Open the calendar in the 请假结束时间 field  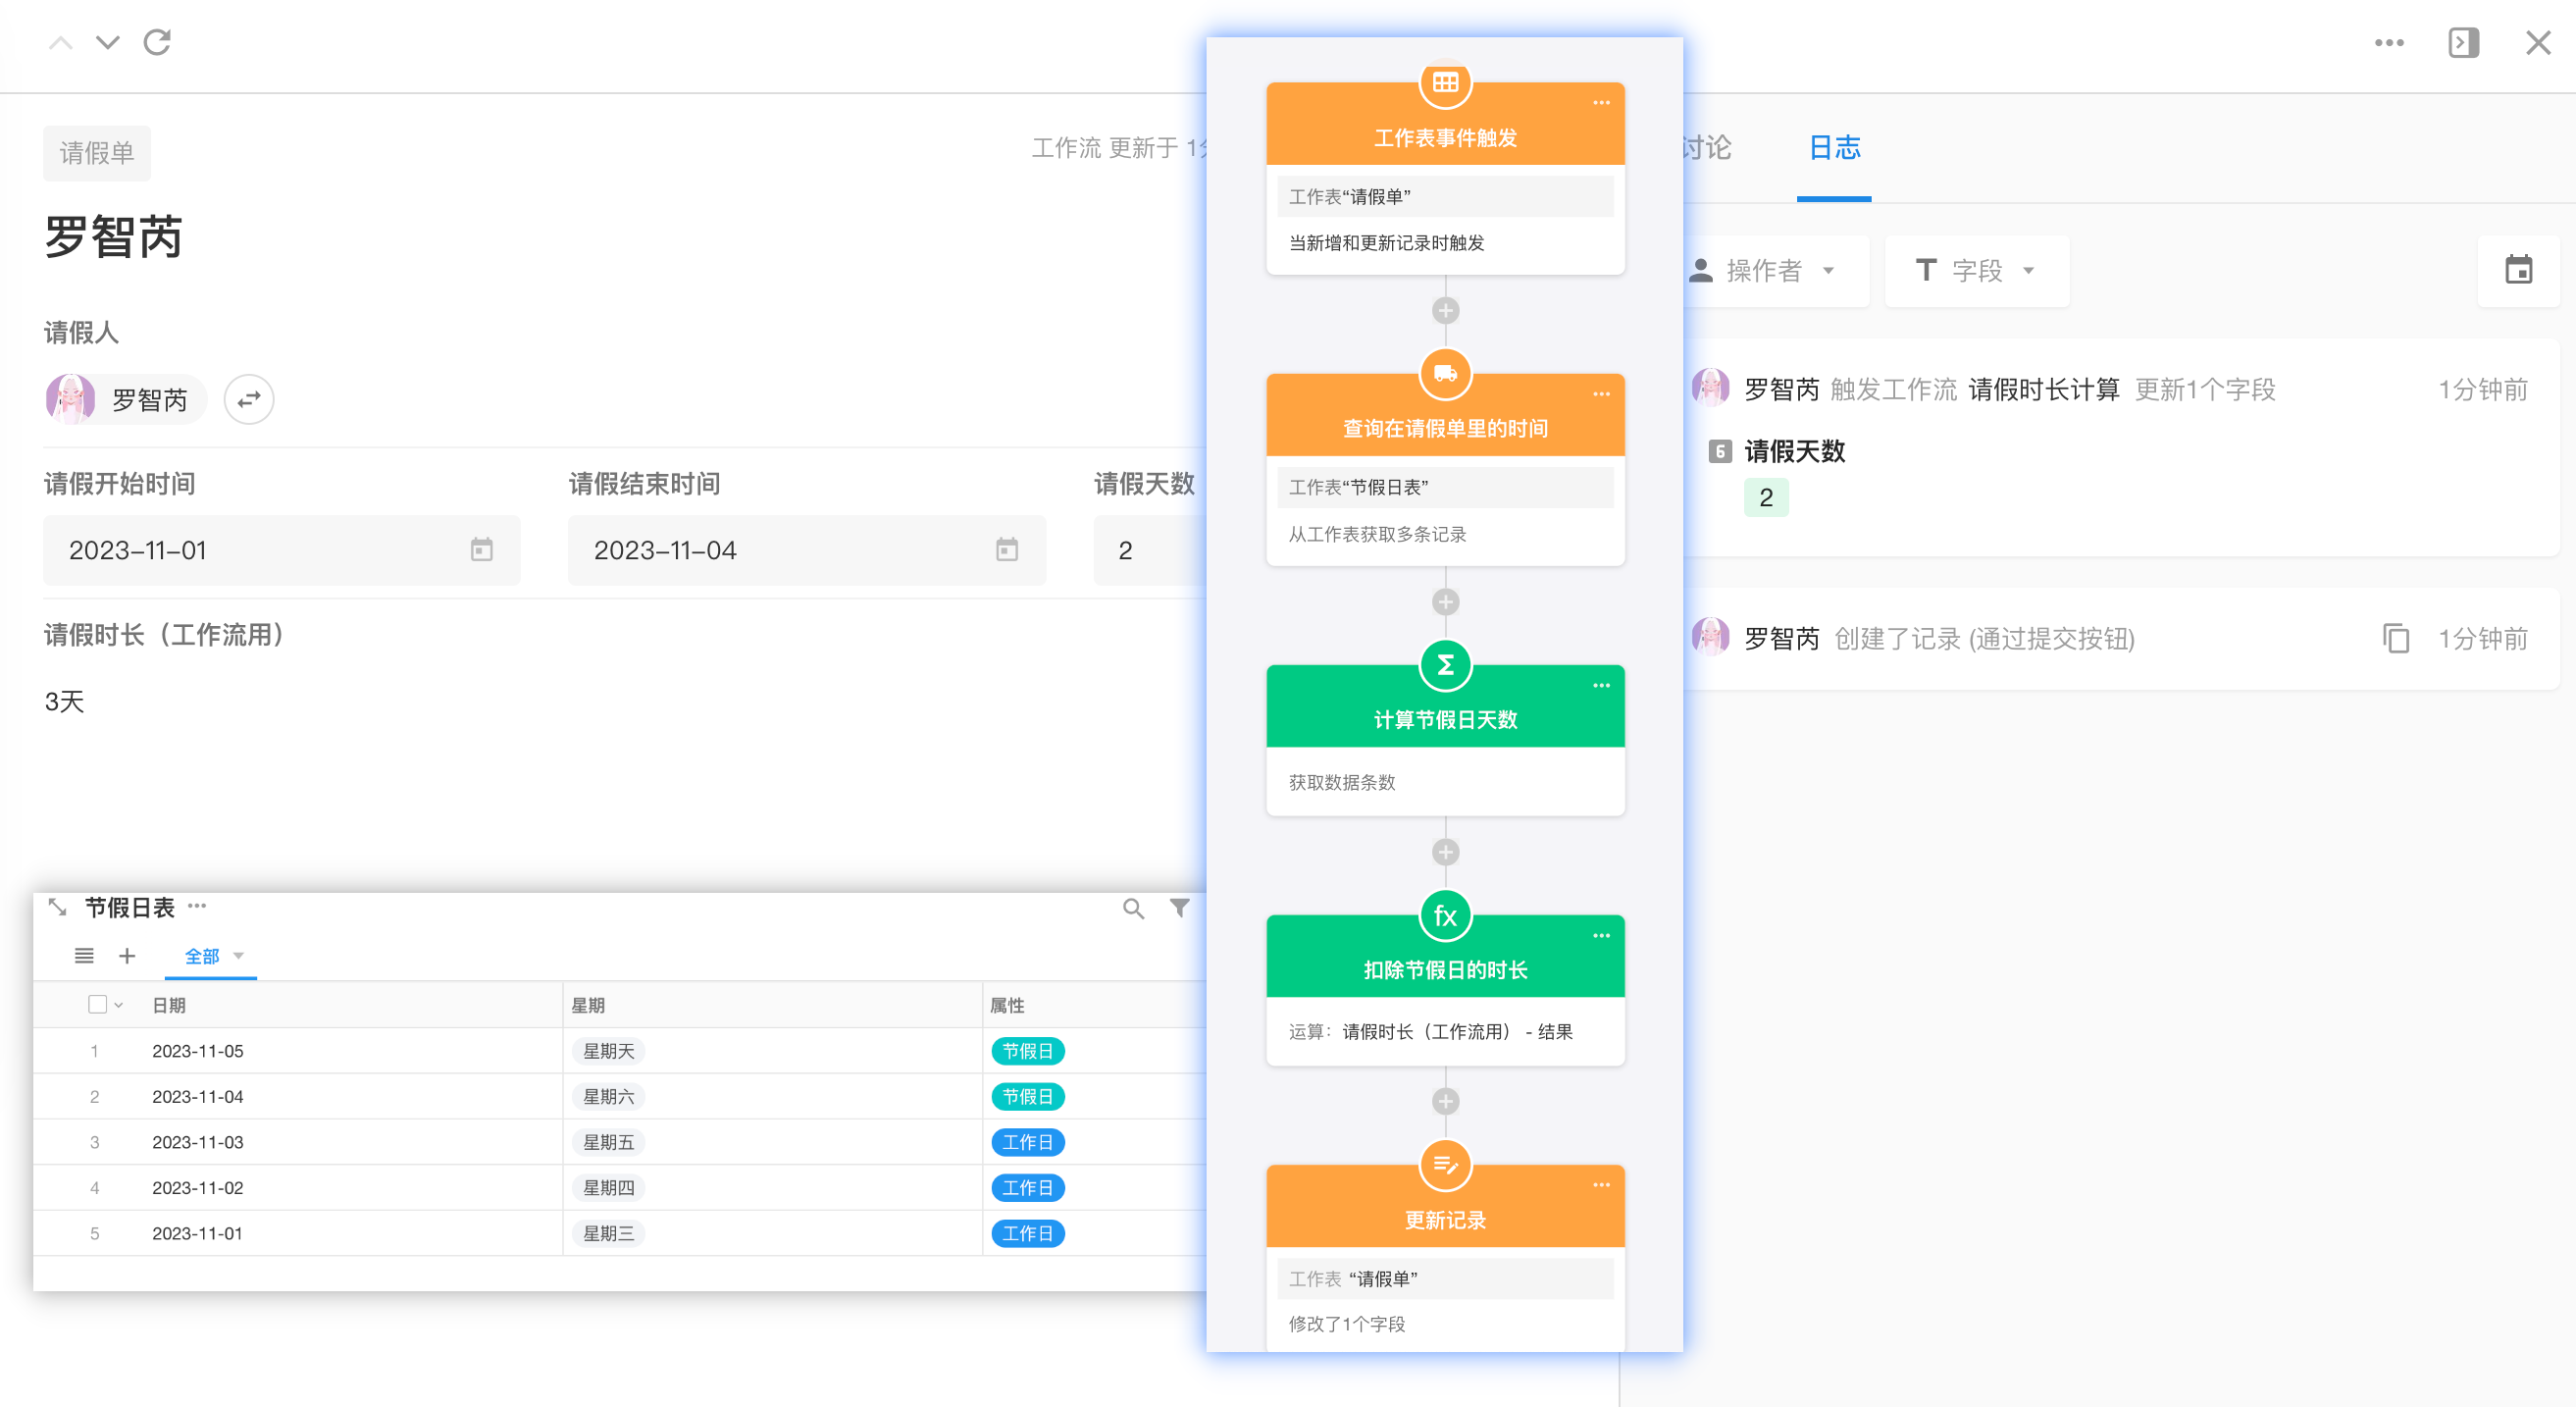tap(1006, 549)
